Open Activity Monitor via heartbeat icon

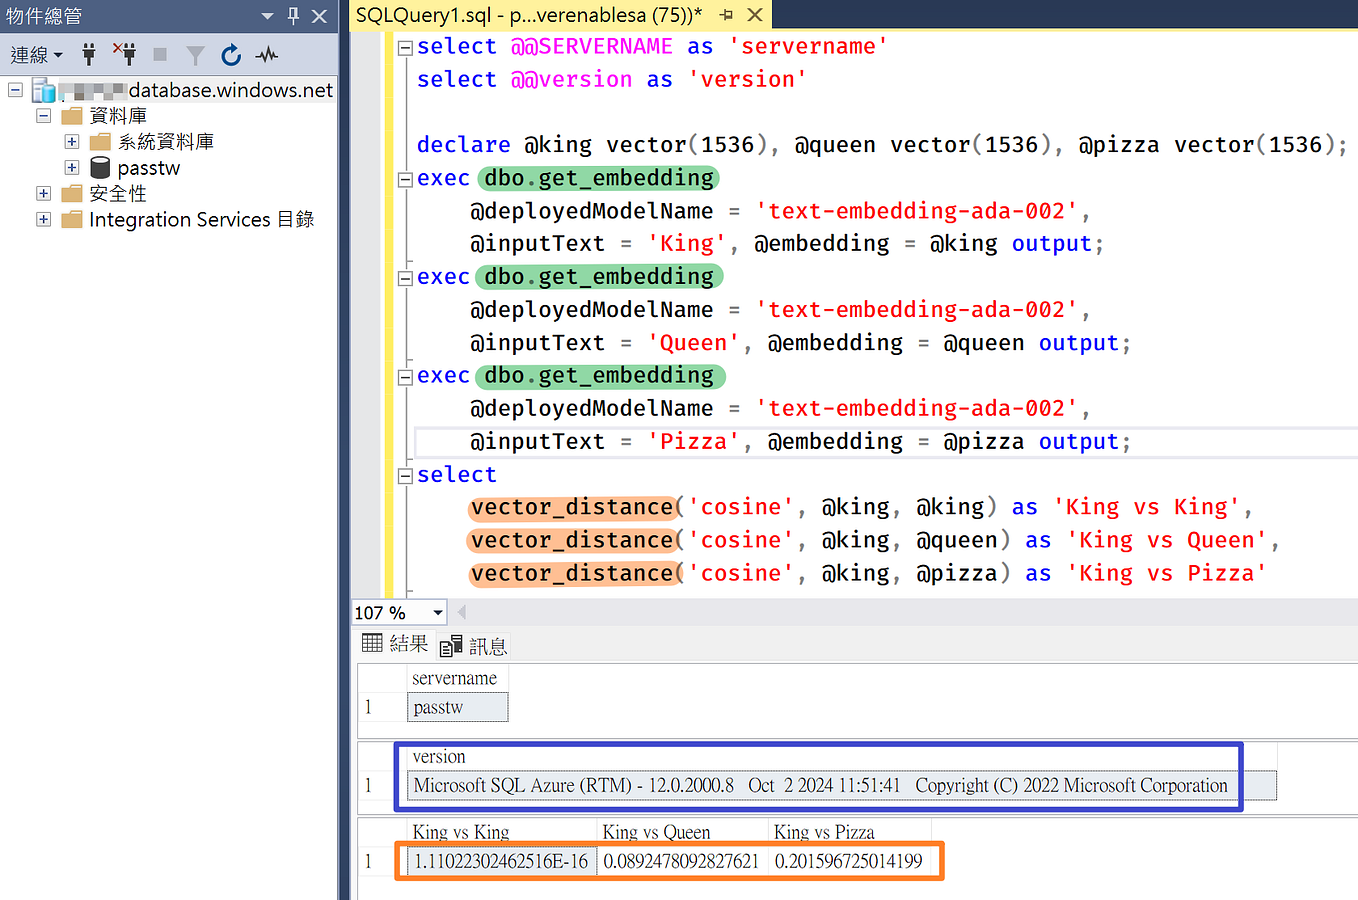(266, 55)
